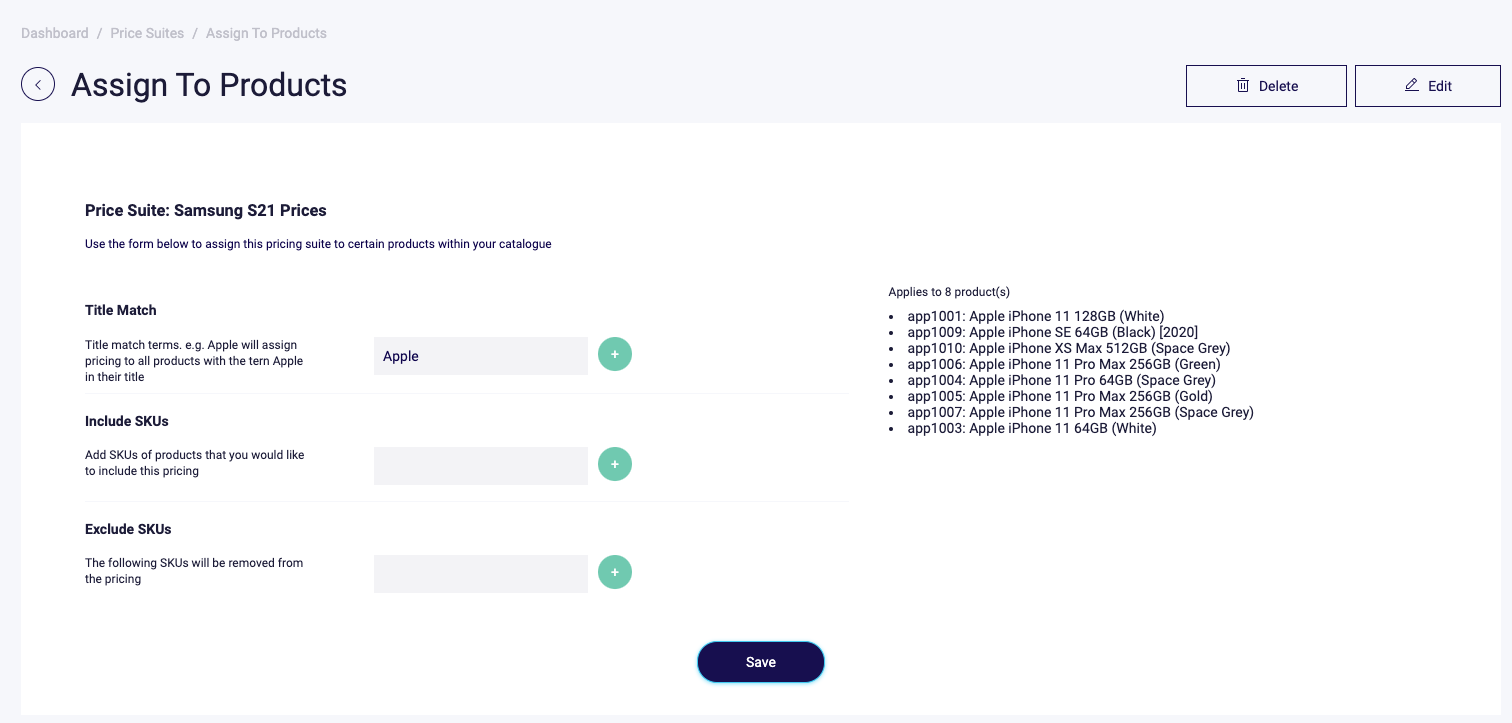The height and width of the screenshot is (723, 1512).
Task: Click the plus icon beside Include SKUs field
Action: (615, 464)
